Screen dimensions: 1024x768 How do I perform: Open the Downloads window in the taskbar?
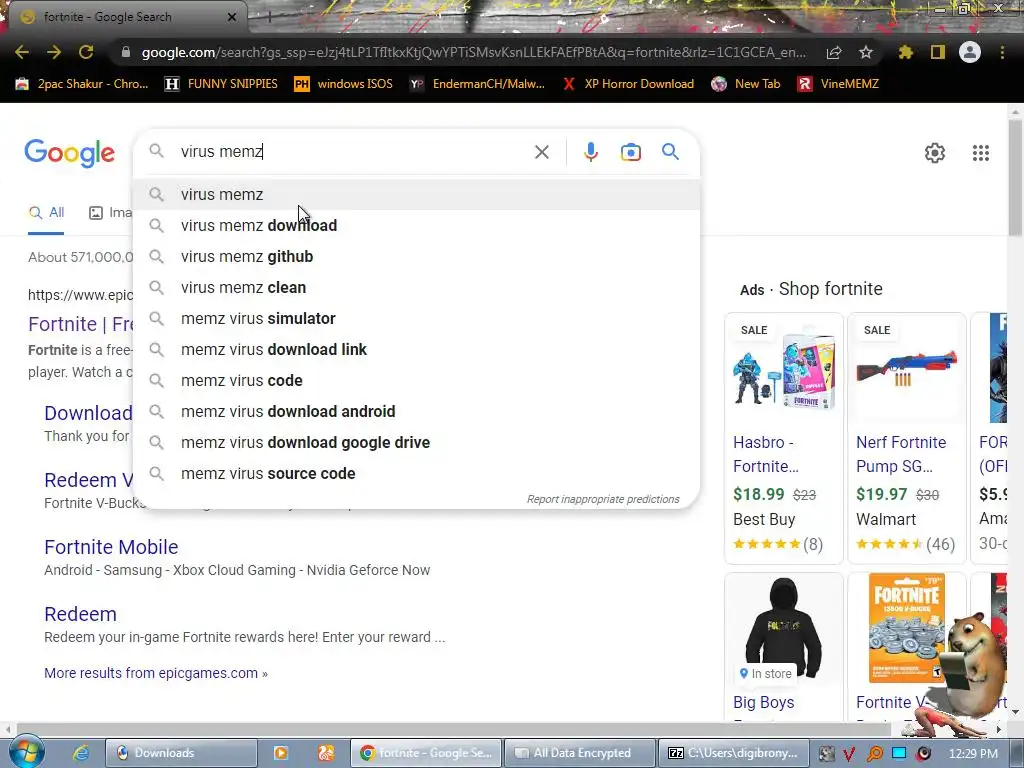pyautogui.click(x=181, y=753)
